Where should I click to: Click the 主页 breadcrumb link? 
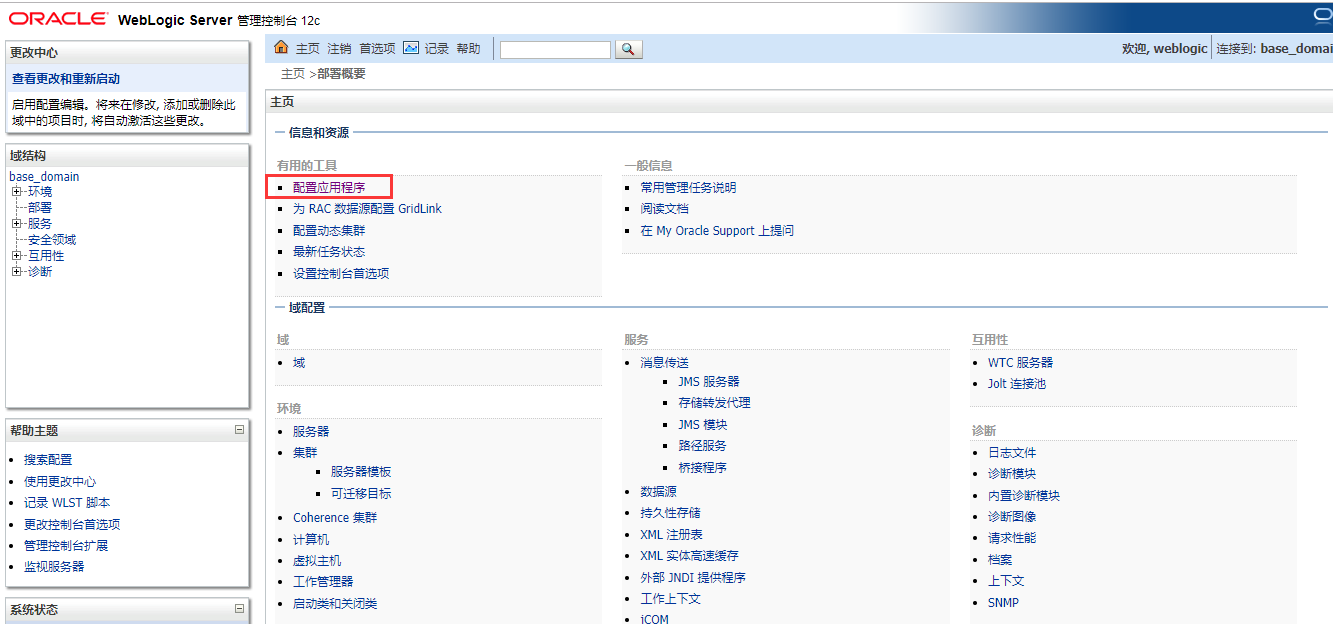293,74
